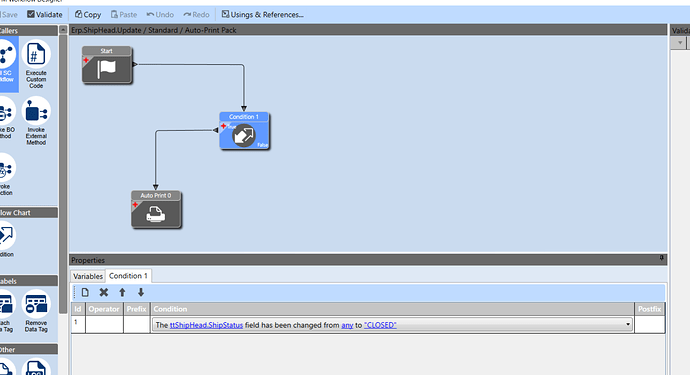Open Usings & References dialog
Viewport: 690px width, 375px height.
pyautogui.click(x=262, y=15)
